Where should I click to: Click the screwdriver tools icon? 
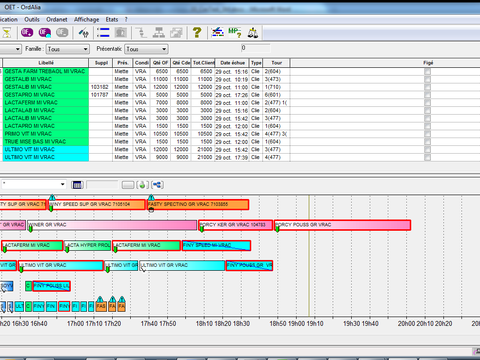tap(83, 33)
